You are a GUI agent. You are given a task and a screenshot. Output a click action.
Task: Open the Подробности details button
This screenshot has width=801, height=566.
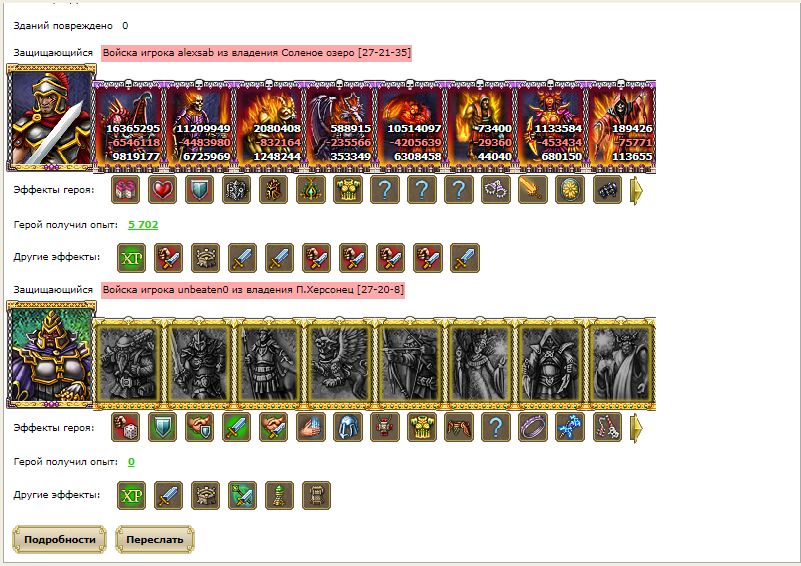click(59, 539)
